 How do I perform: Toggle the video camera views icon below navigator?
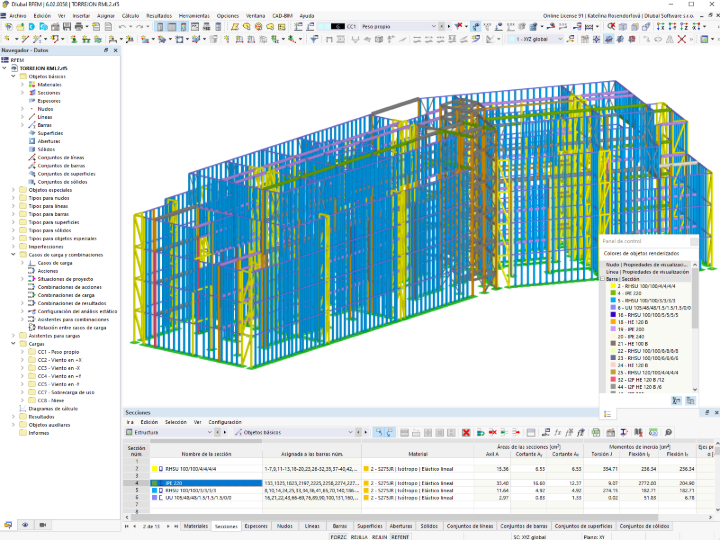[43, 525]
